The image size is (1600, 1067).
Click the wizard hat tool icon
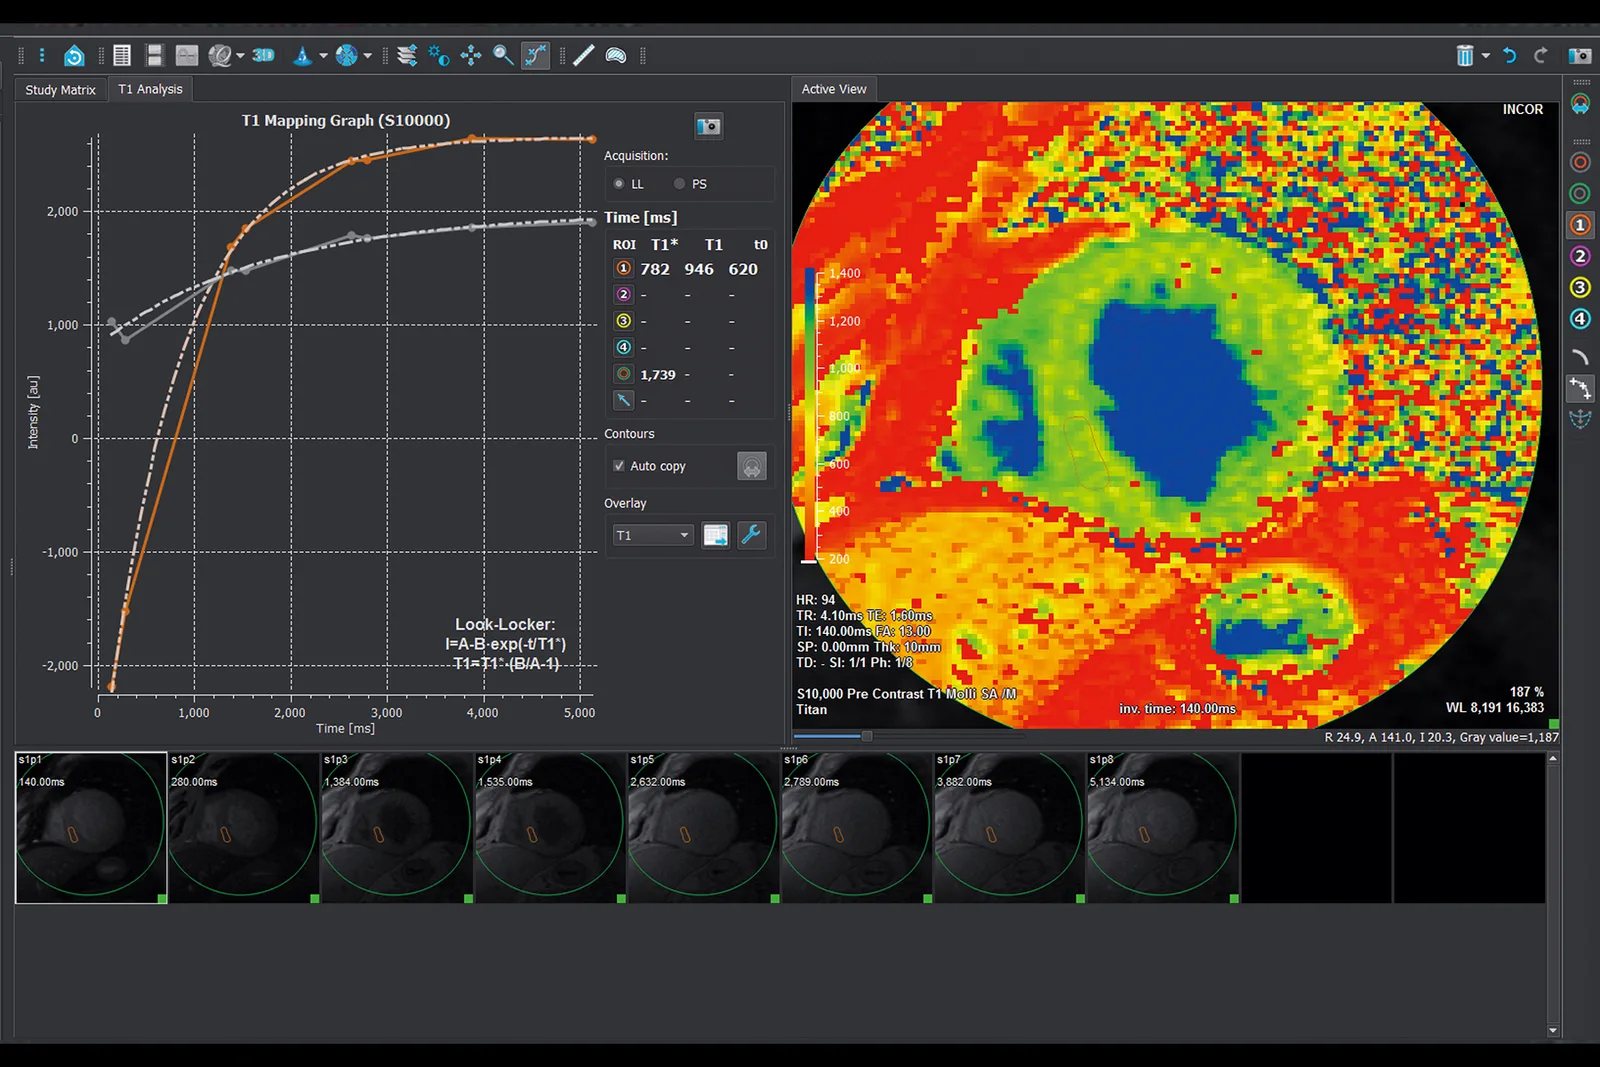[x=302, y=56]
